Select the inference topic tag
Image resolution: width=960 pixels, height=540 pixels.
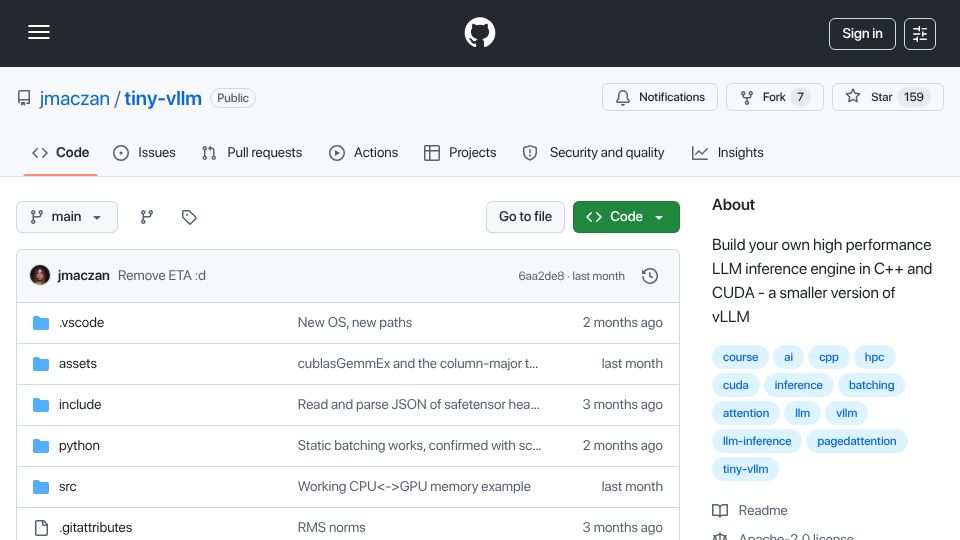click(798, 385)
